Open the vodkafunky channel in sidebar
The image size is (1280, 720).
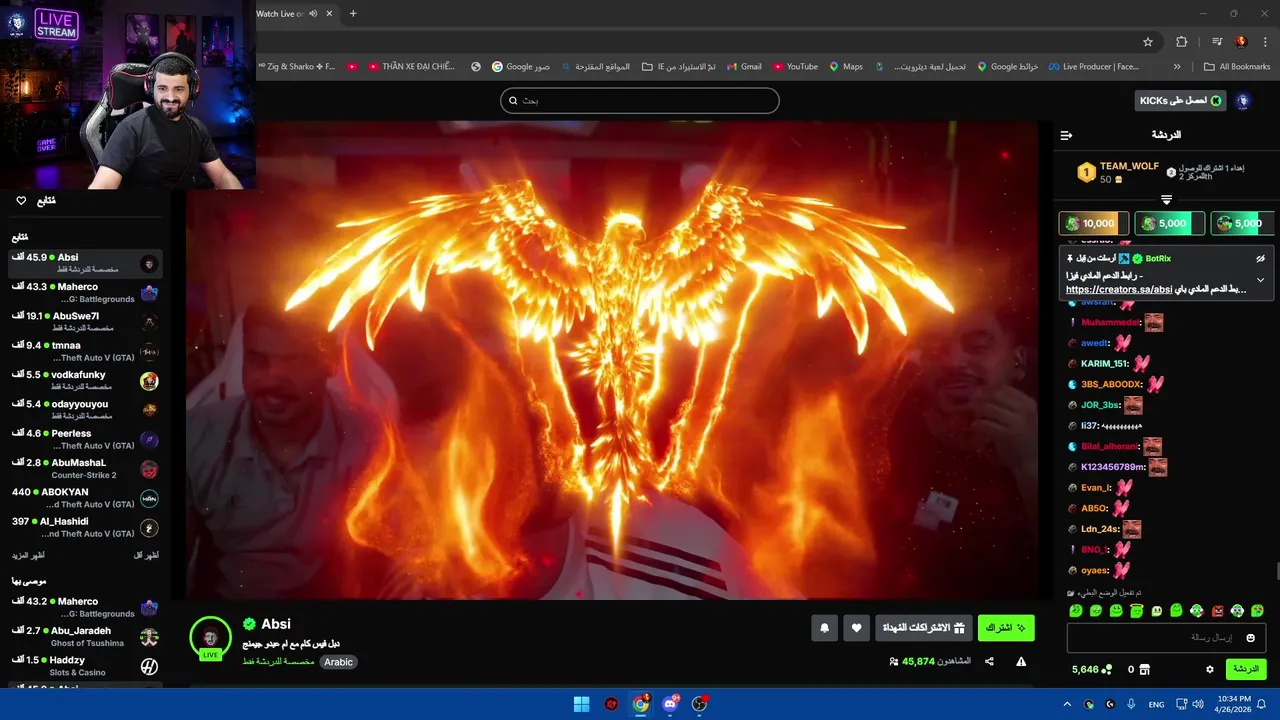tap(85, 380)
